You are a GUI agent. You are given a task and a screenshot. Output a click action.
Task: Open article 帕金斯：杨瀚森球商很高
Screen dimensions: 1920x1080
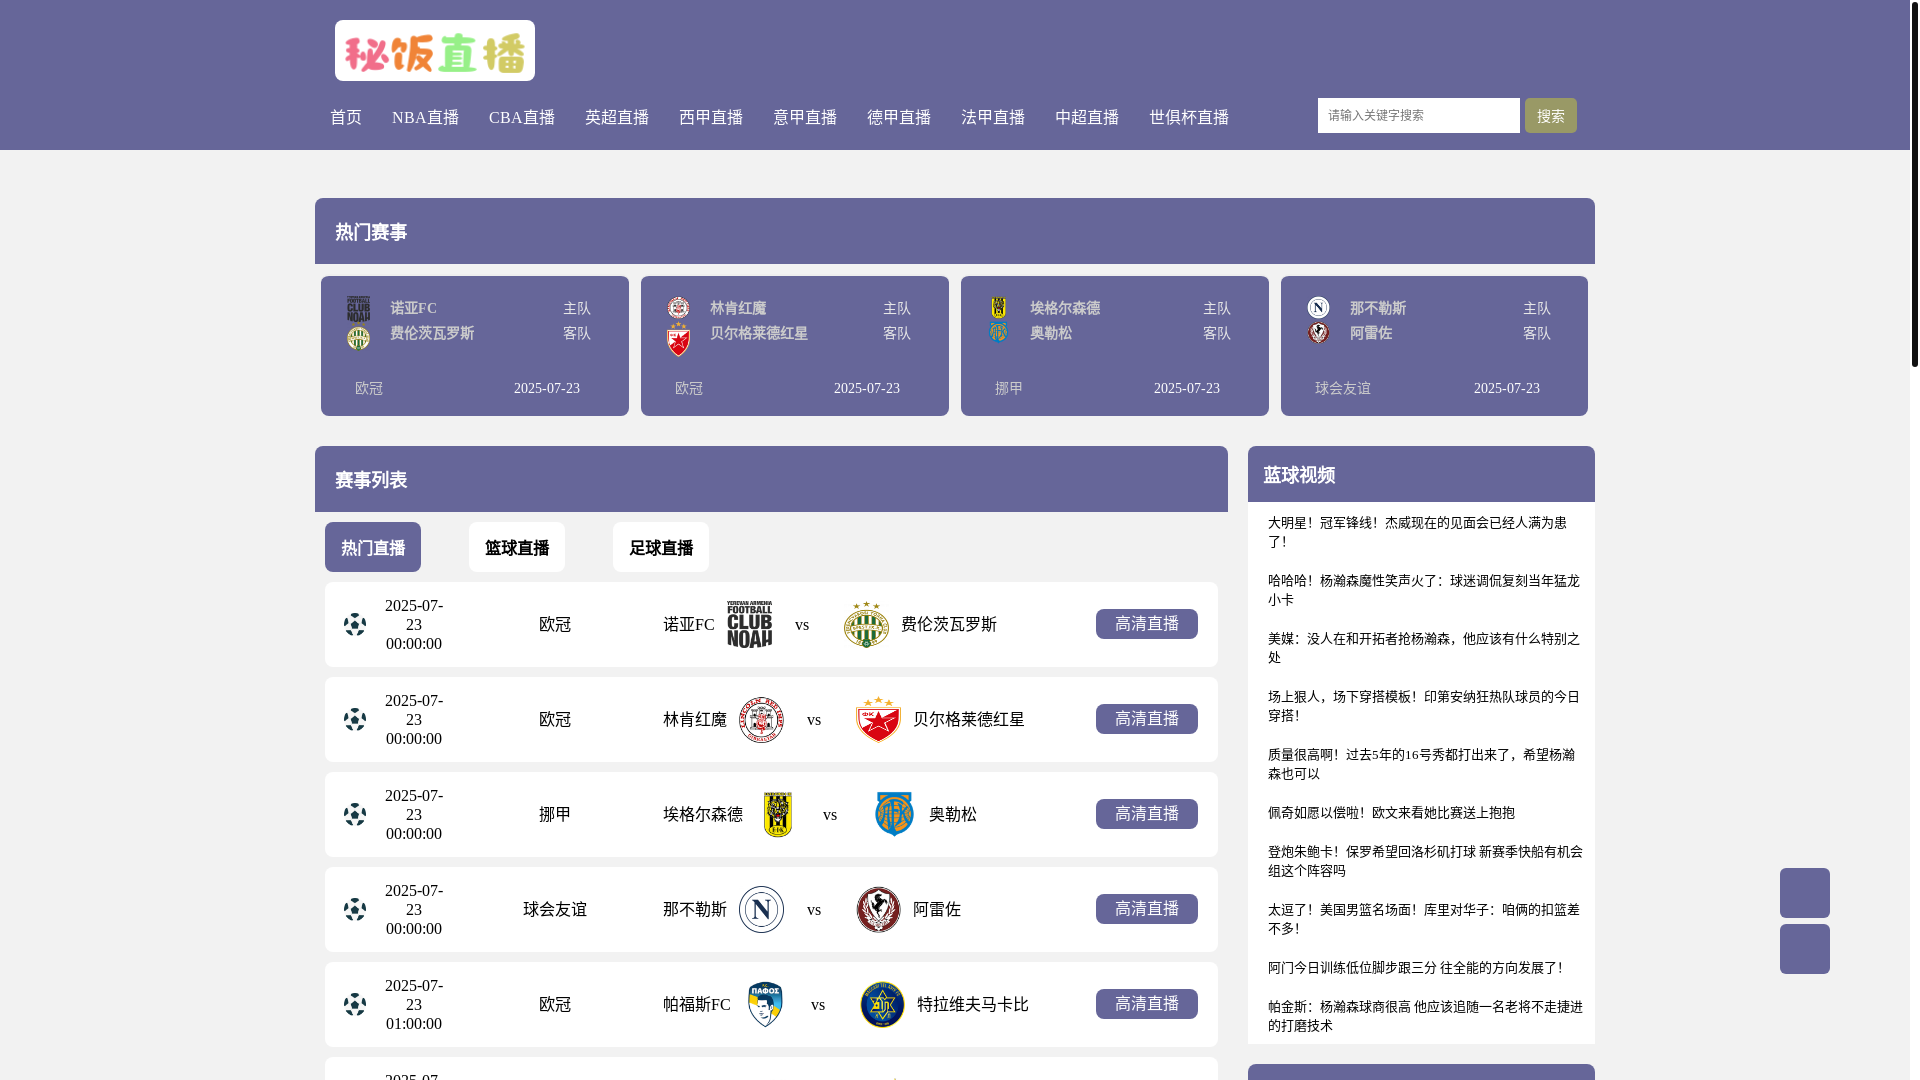[1426, 1016]
